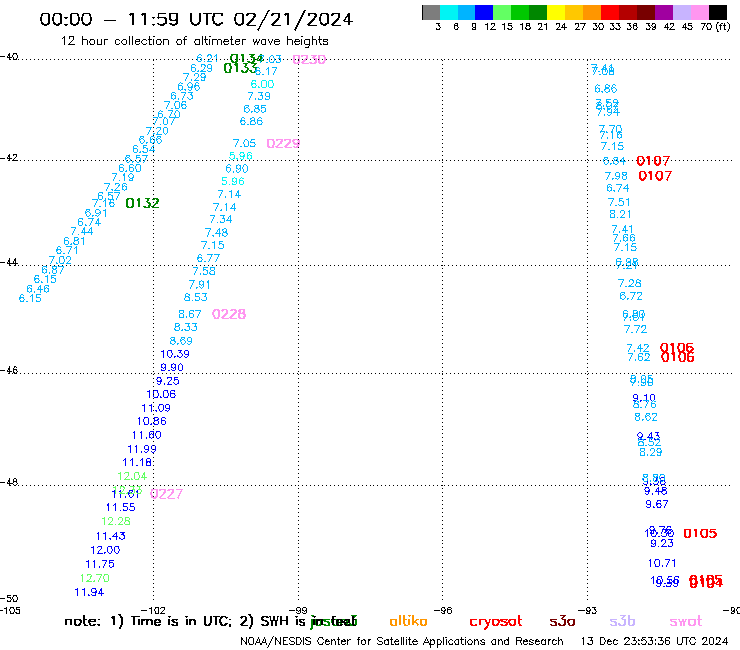Click the cyan 6 ft legend swatch

pyautogui.click(x=449, y=12)
